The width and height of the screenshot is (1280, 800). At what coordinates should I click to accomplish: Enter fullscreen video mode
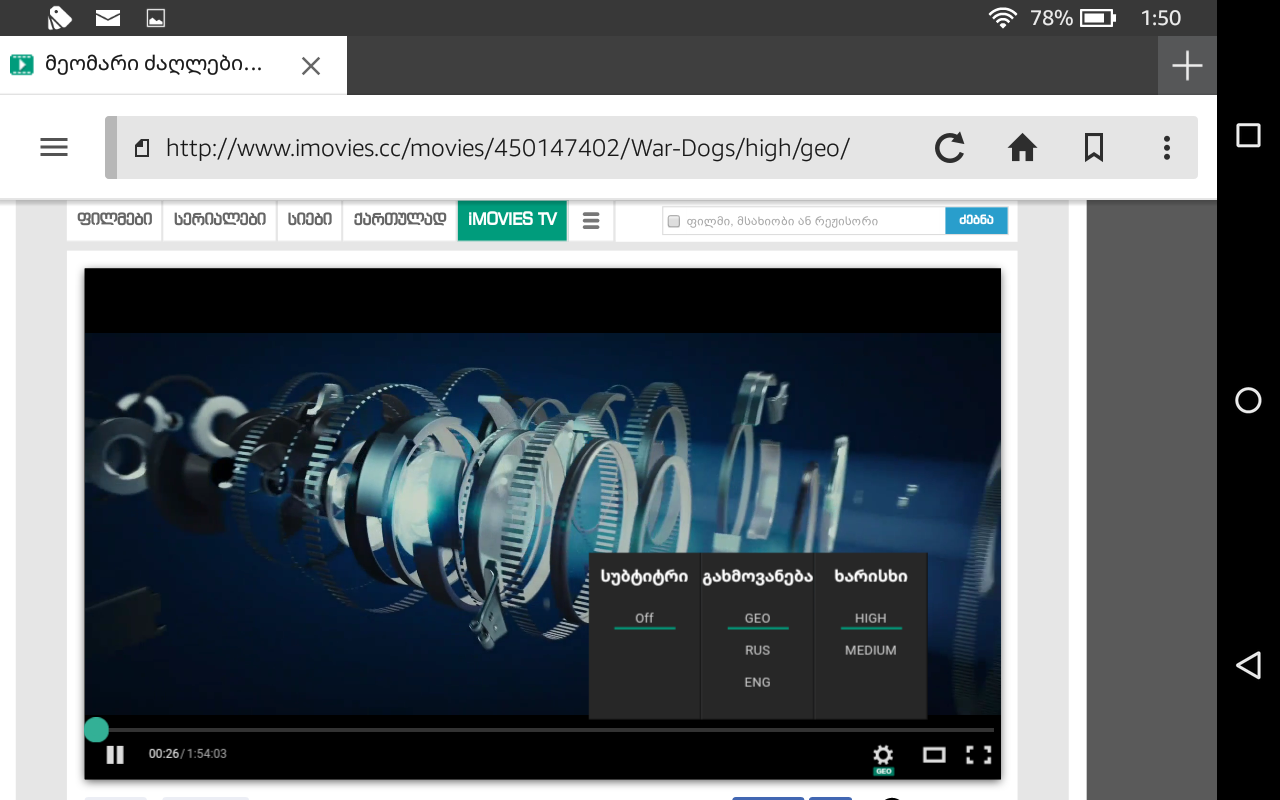978,755
